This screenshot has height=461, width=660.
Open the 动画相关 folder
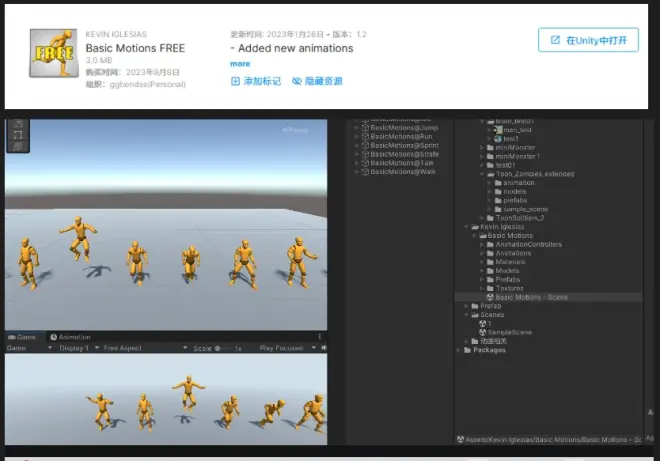click(x=489, y=341)
